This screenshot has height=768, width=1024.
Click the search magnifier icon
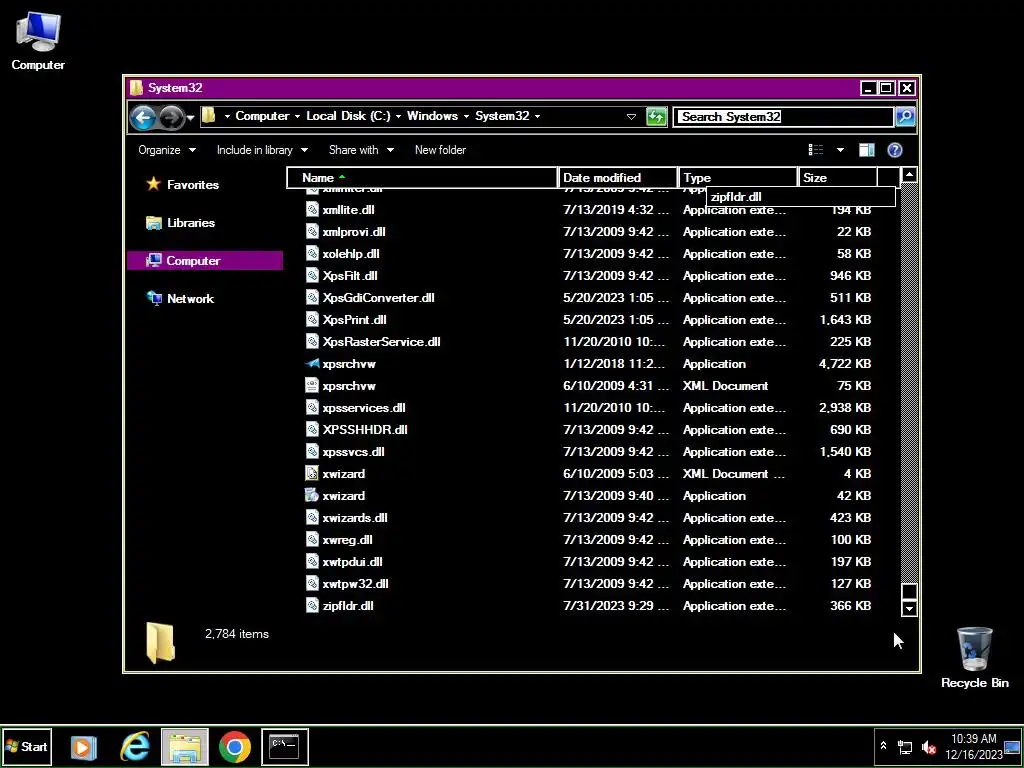(905, 117)
